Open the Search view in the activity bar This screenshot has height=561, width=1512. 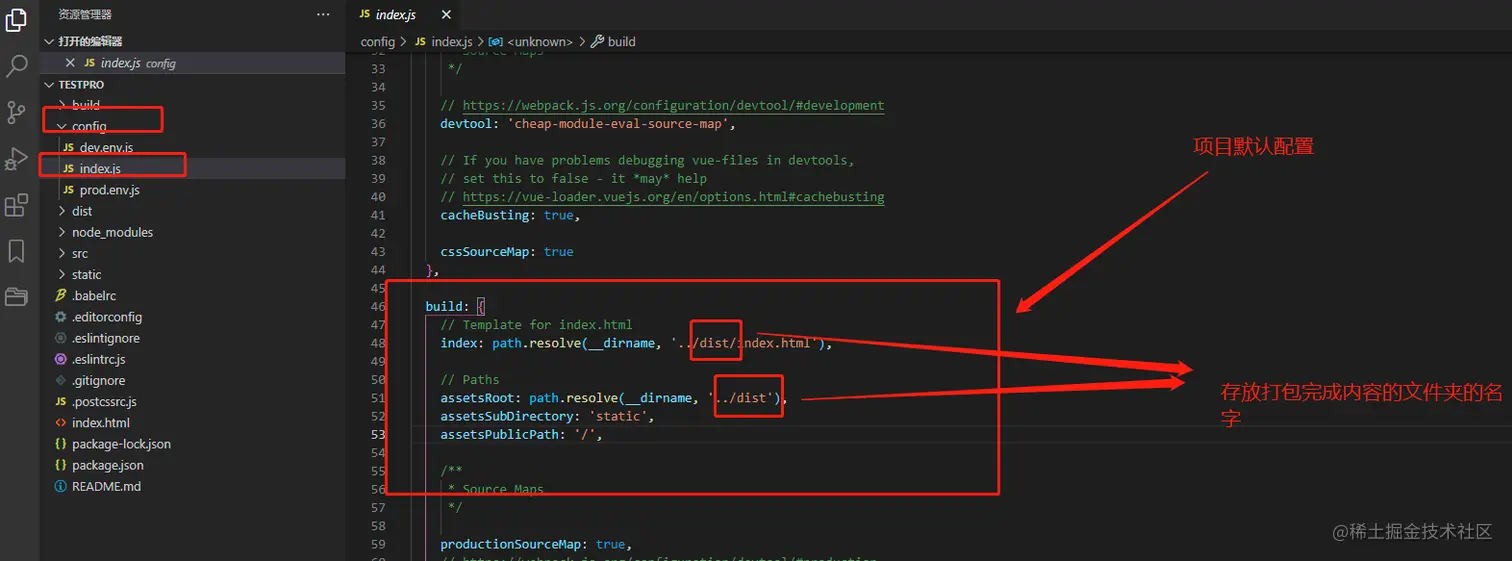tap(16, 66)
